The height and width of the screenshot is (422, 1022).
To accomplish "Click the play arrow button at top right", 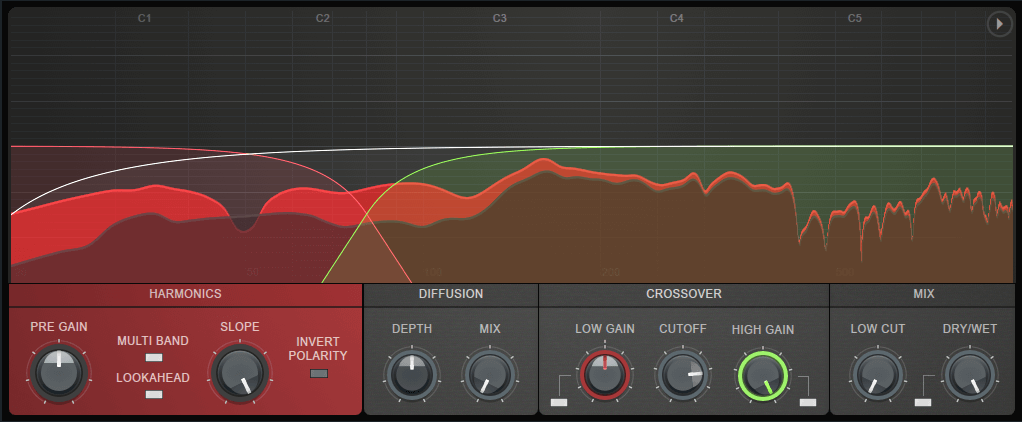I will pyautogui.click(x=999, y=24).
